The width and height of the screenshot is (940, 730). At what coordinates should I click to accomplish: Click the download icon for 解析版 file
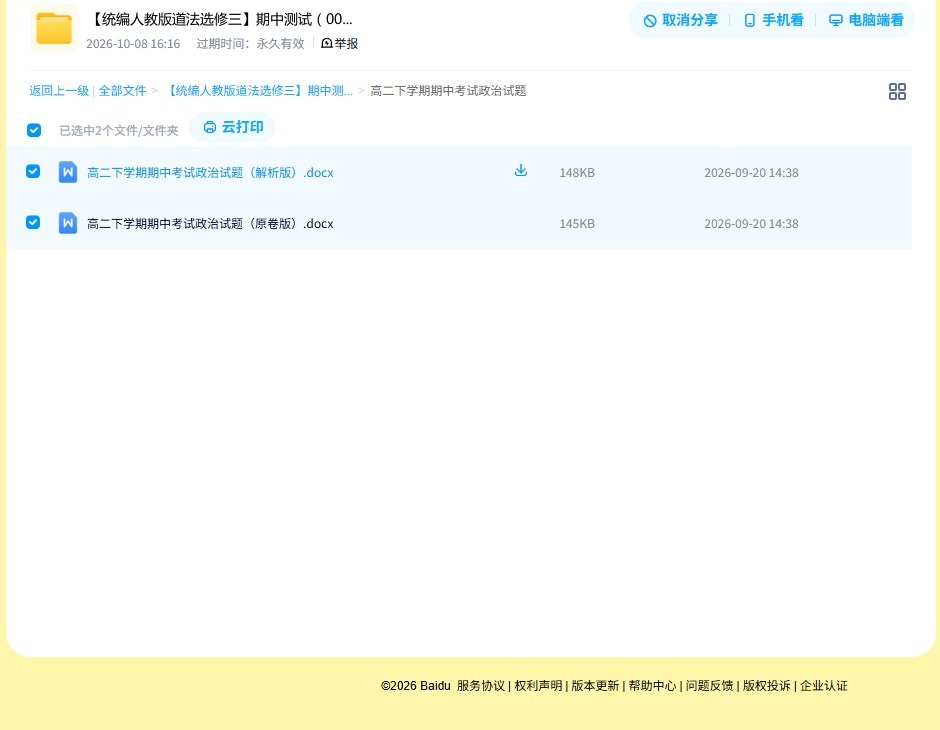pyautogui.click(x=521, y=171)
